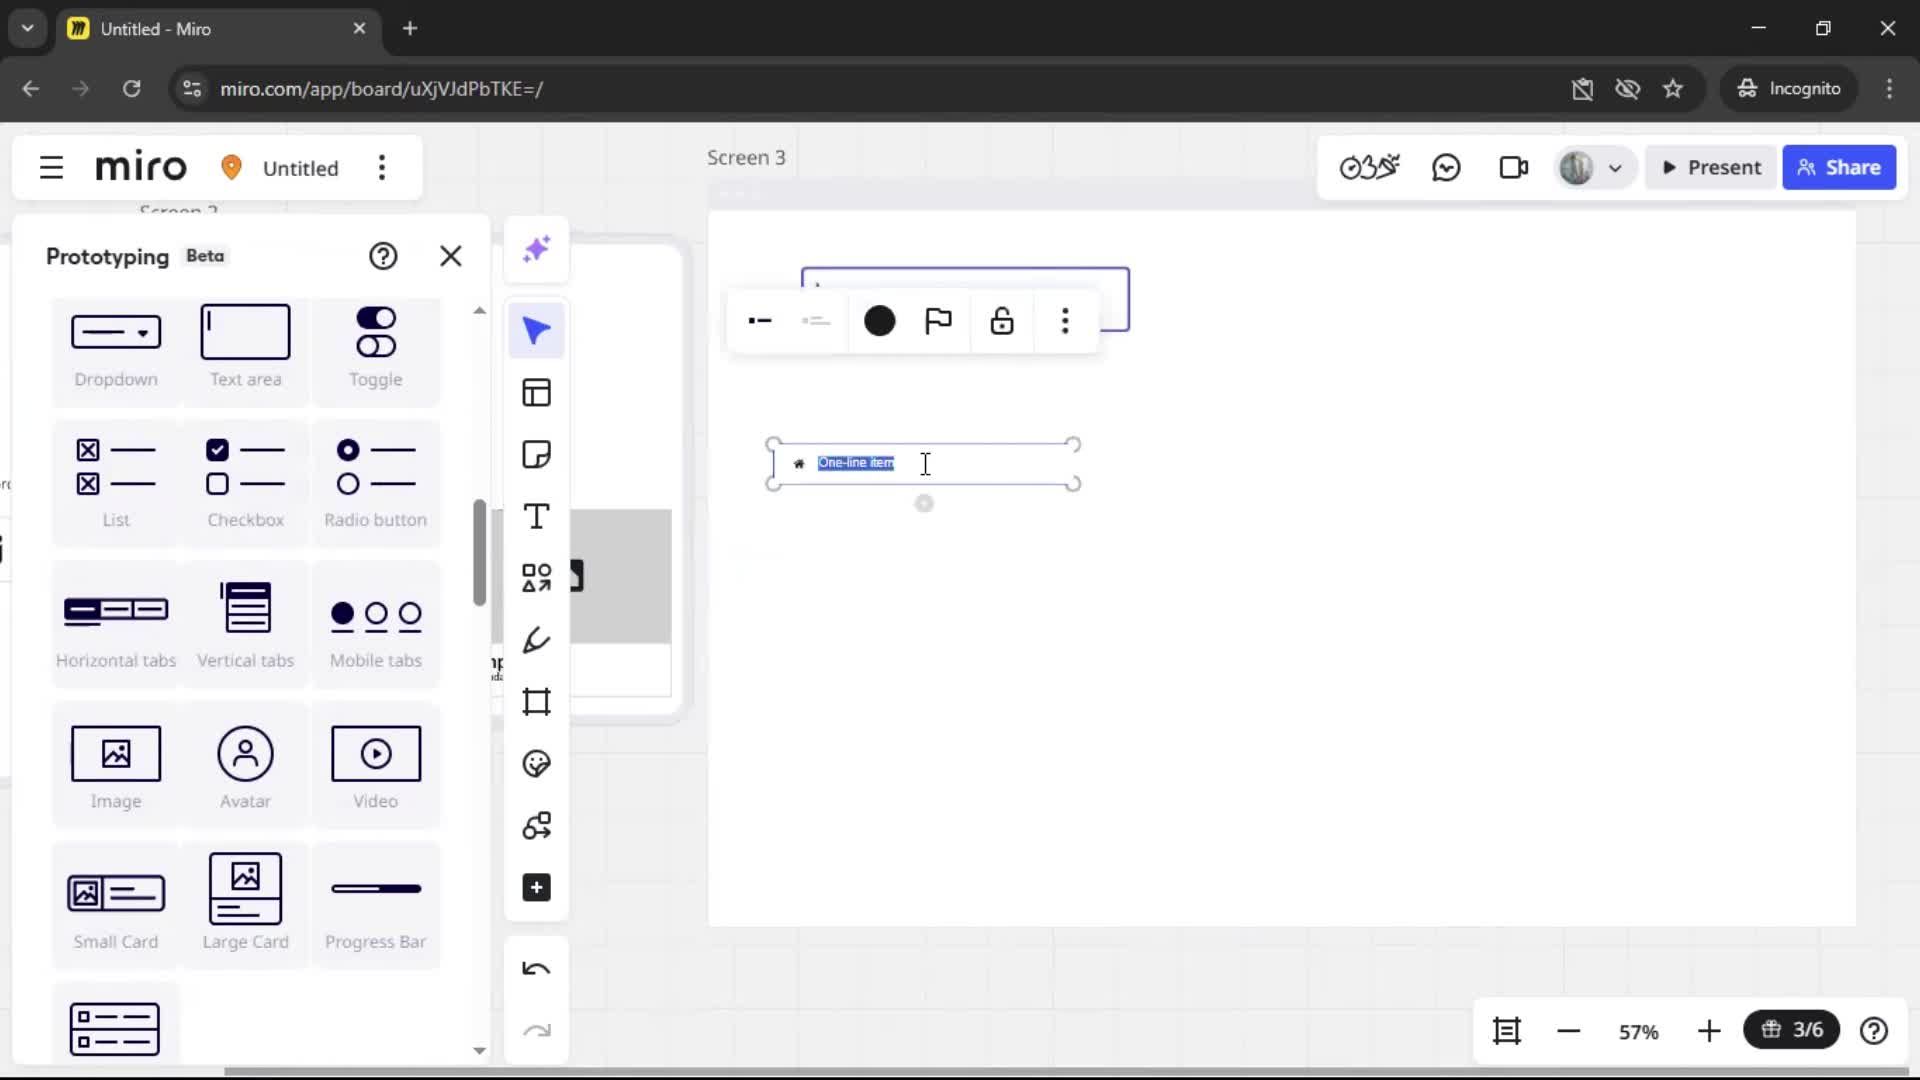
Task: Close the Prototyping panel
Action: [451, 256]
